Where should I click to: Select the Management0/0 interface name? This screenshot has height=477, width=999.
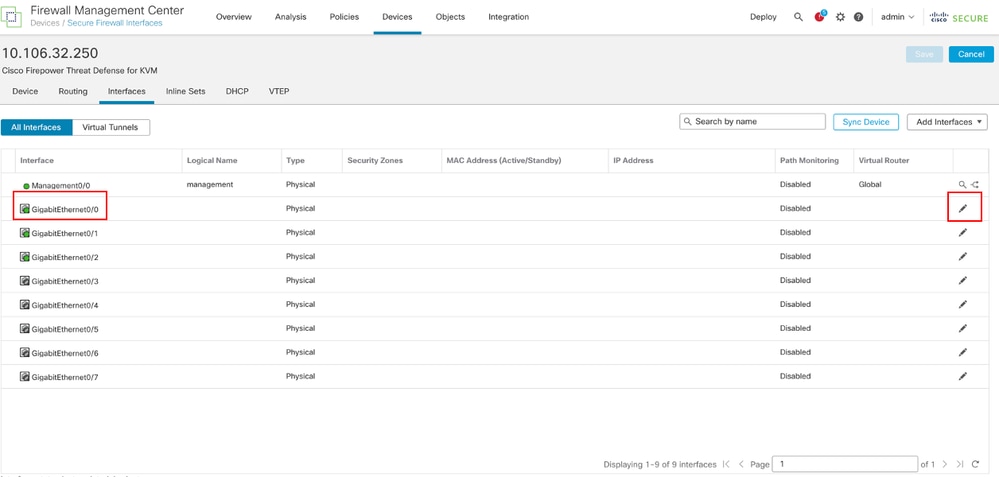[x=61, y=185]
